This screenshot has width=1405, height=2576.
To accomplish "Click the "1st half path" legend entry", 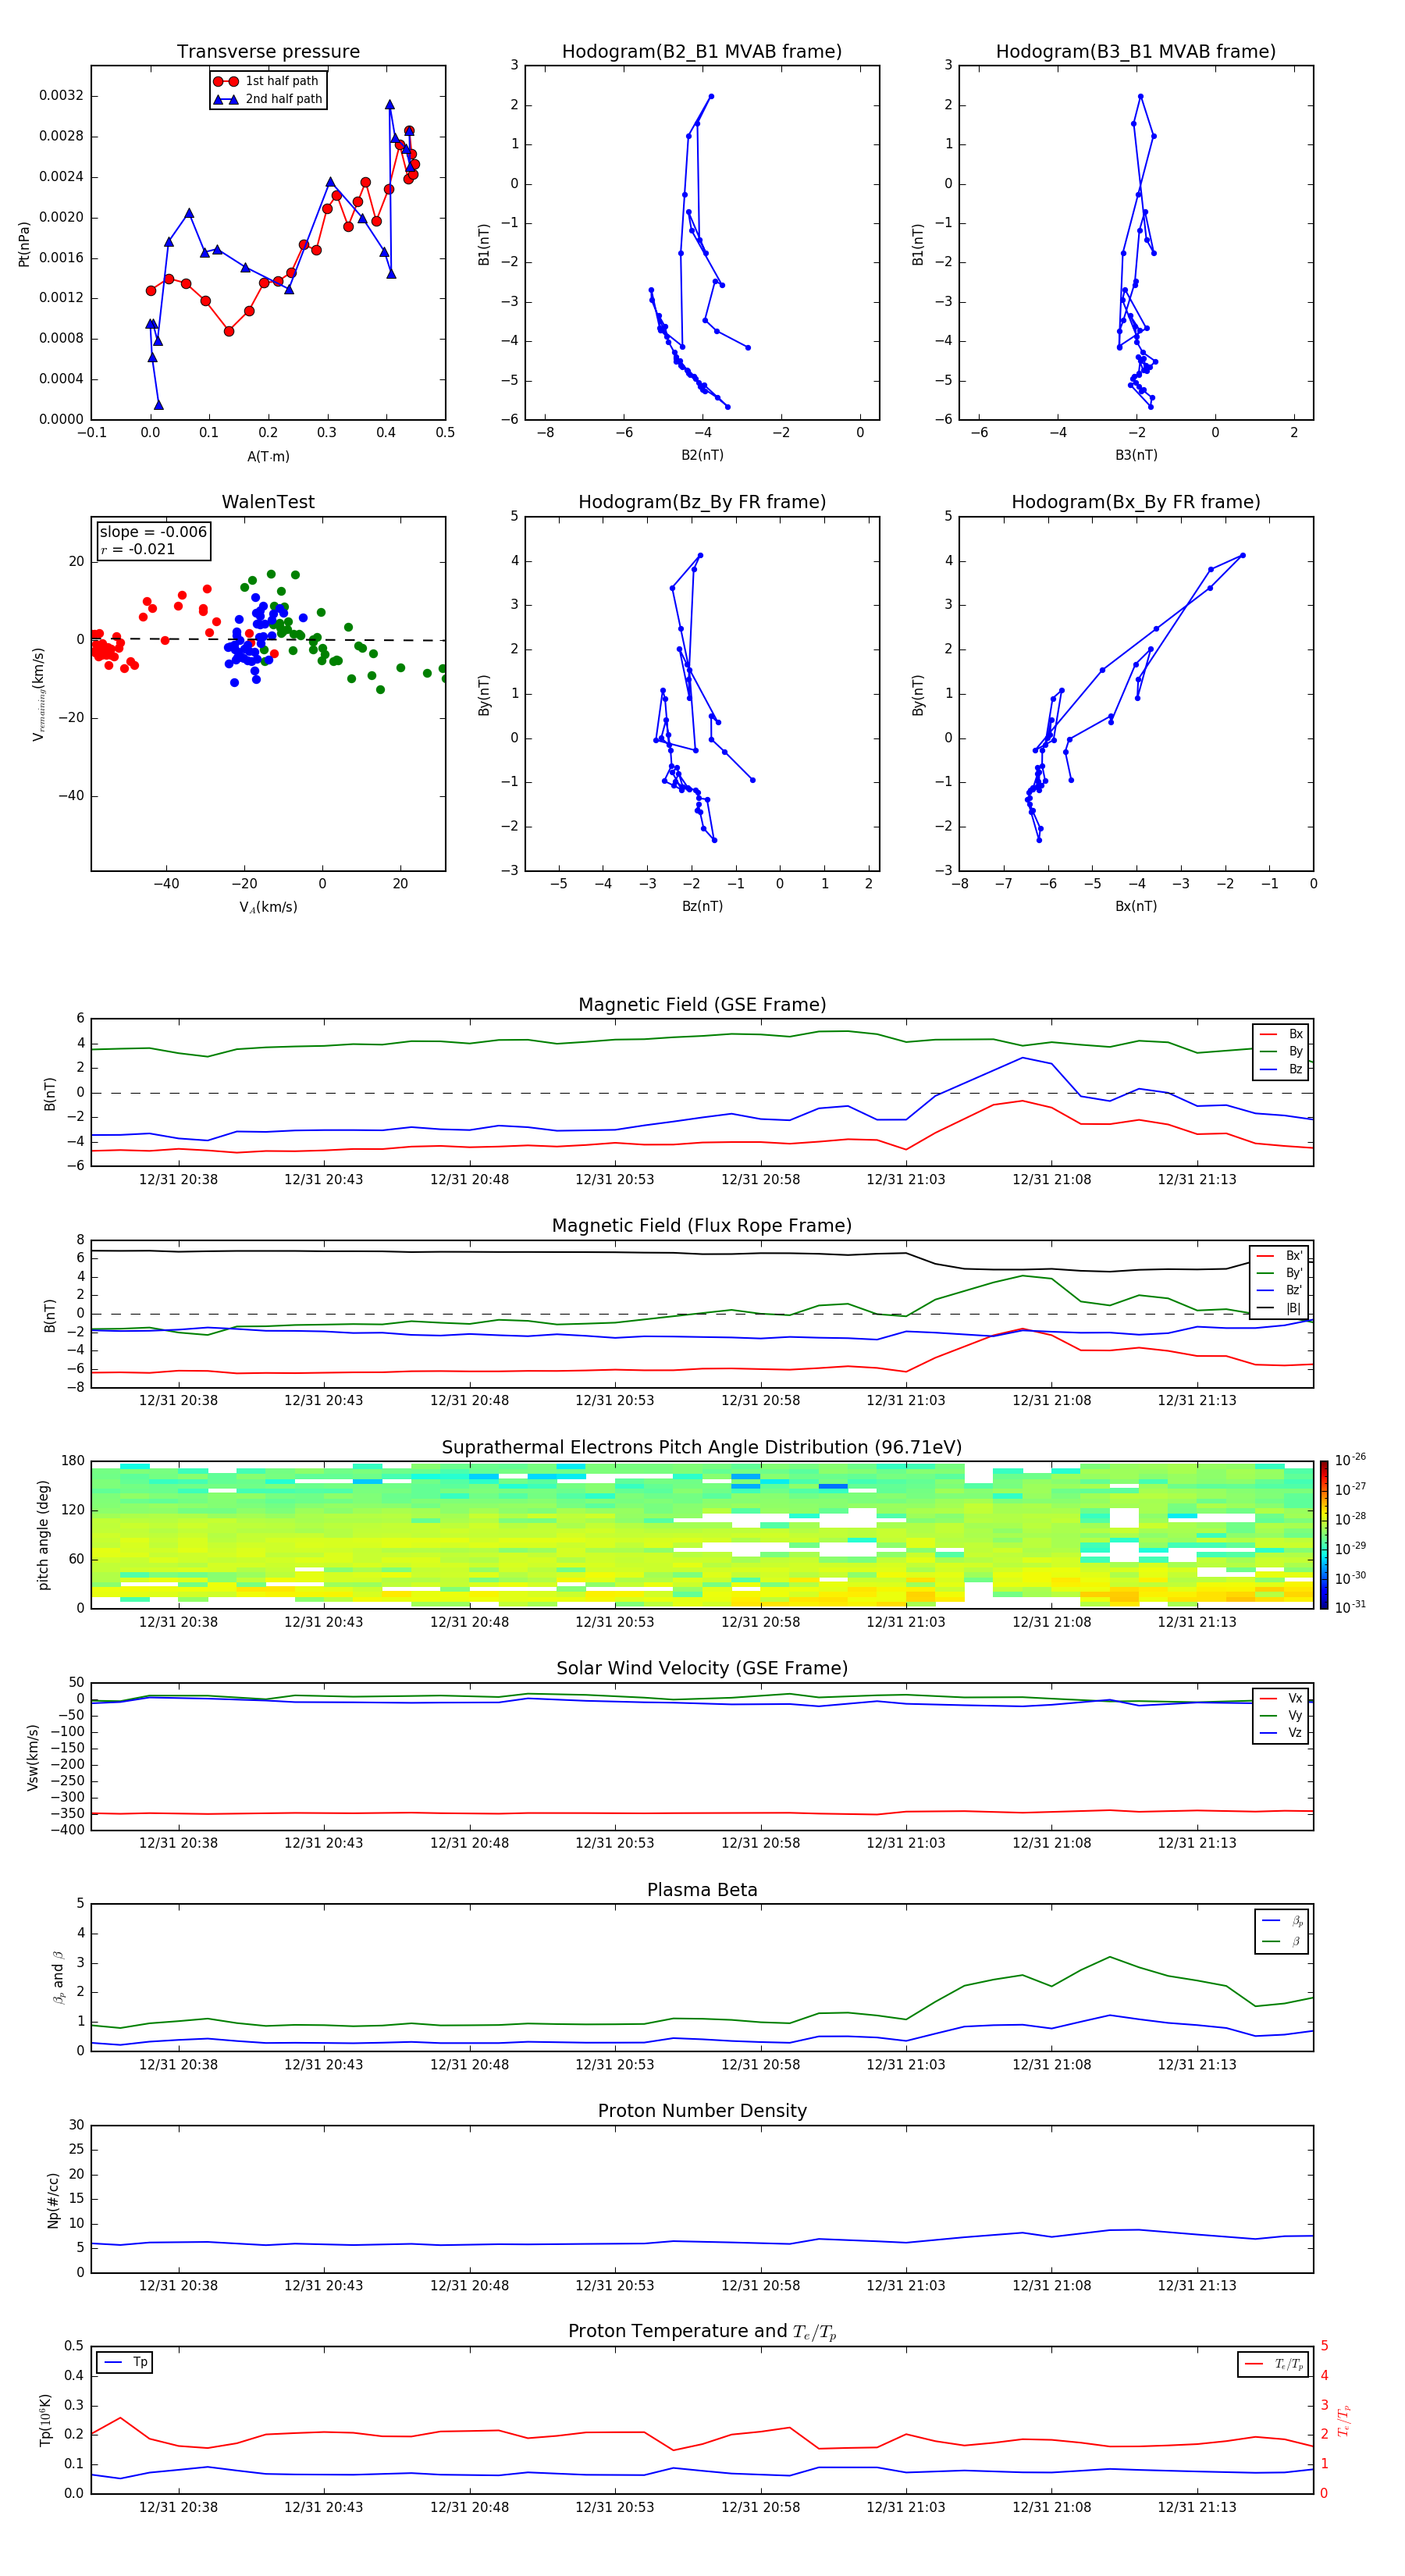I will click(x=267, y=81).
